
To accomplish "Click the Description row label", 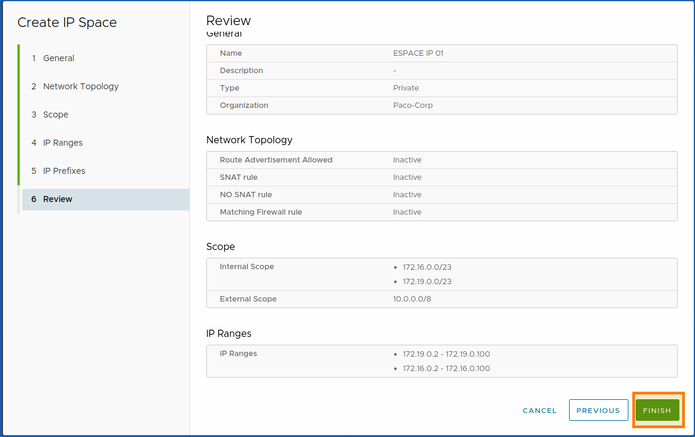I will (241, 70).
